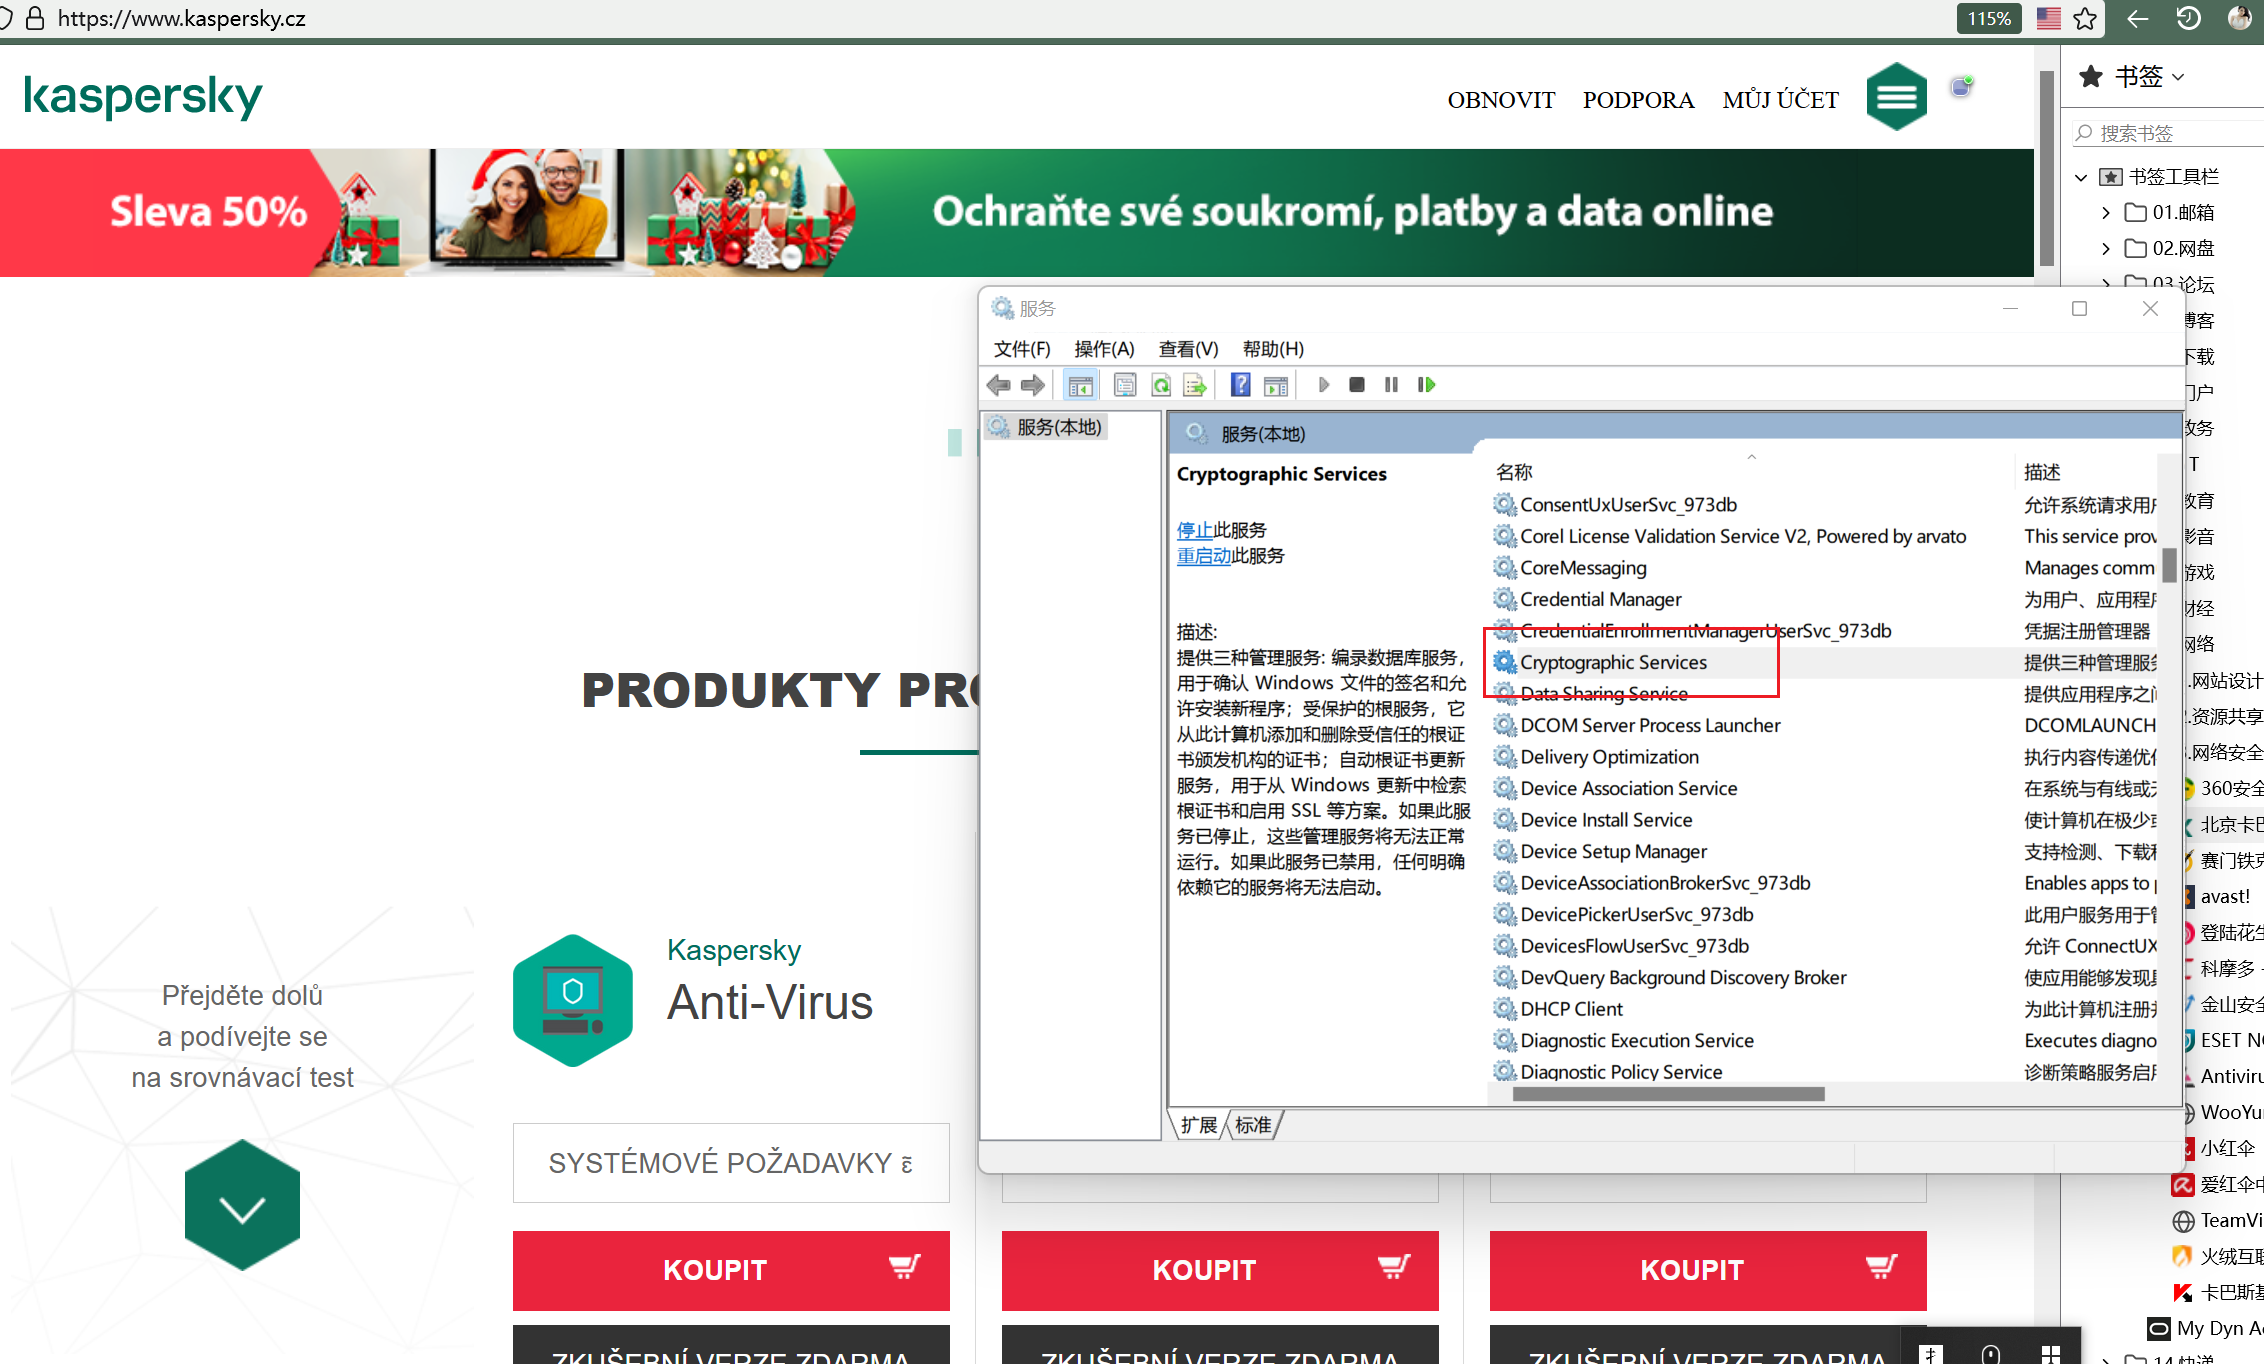Open the 操作(A) menu
This screenshot has width=2264, height=1364.
pyautogui.click(x=1103, y=349)
